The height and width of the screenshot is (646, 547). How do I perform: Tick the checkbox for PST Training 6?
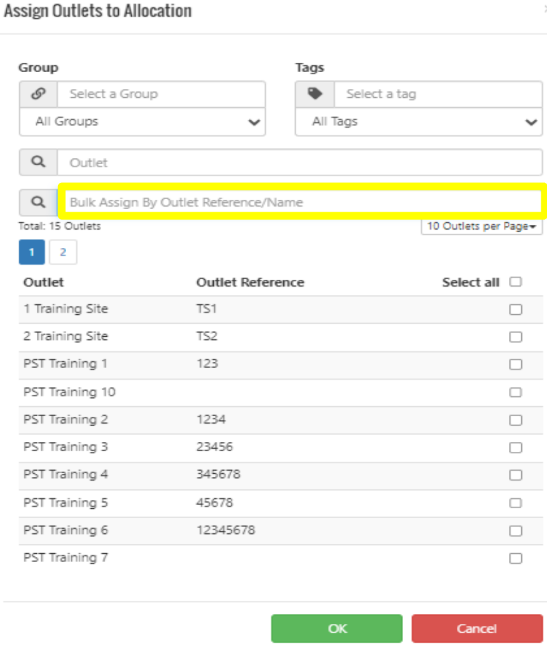point(515,531)
